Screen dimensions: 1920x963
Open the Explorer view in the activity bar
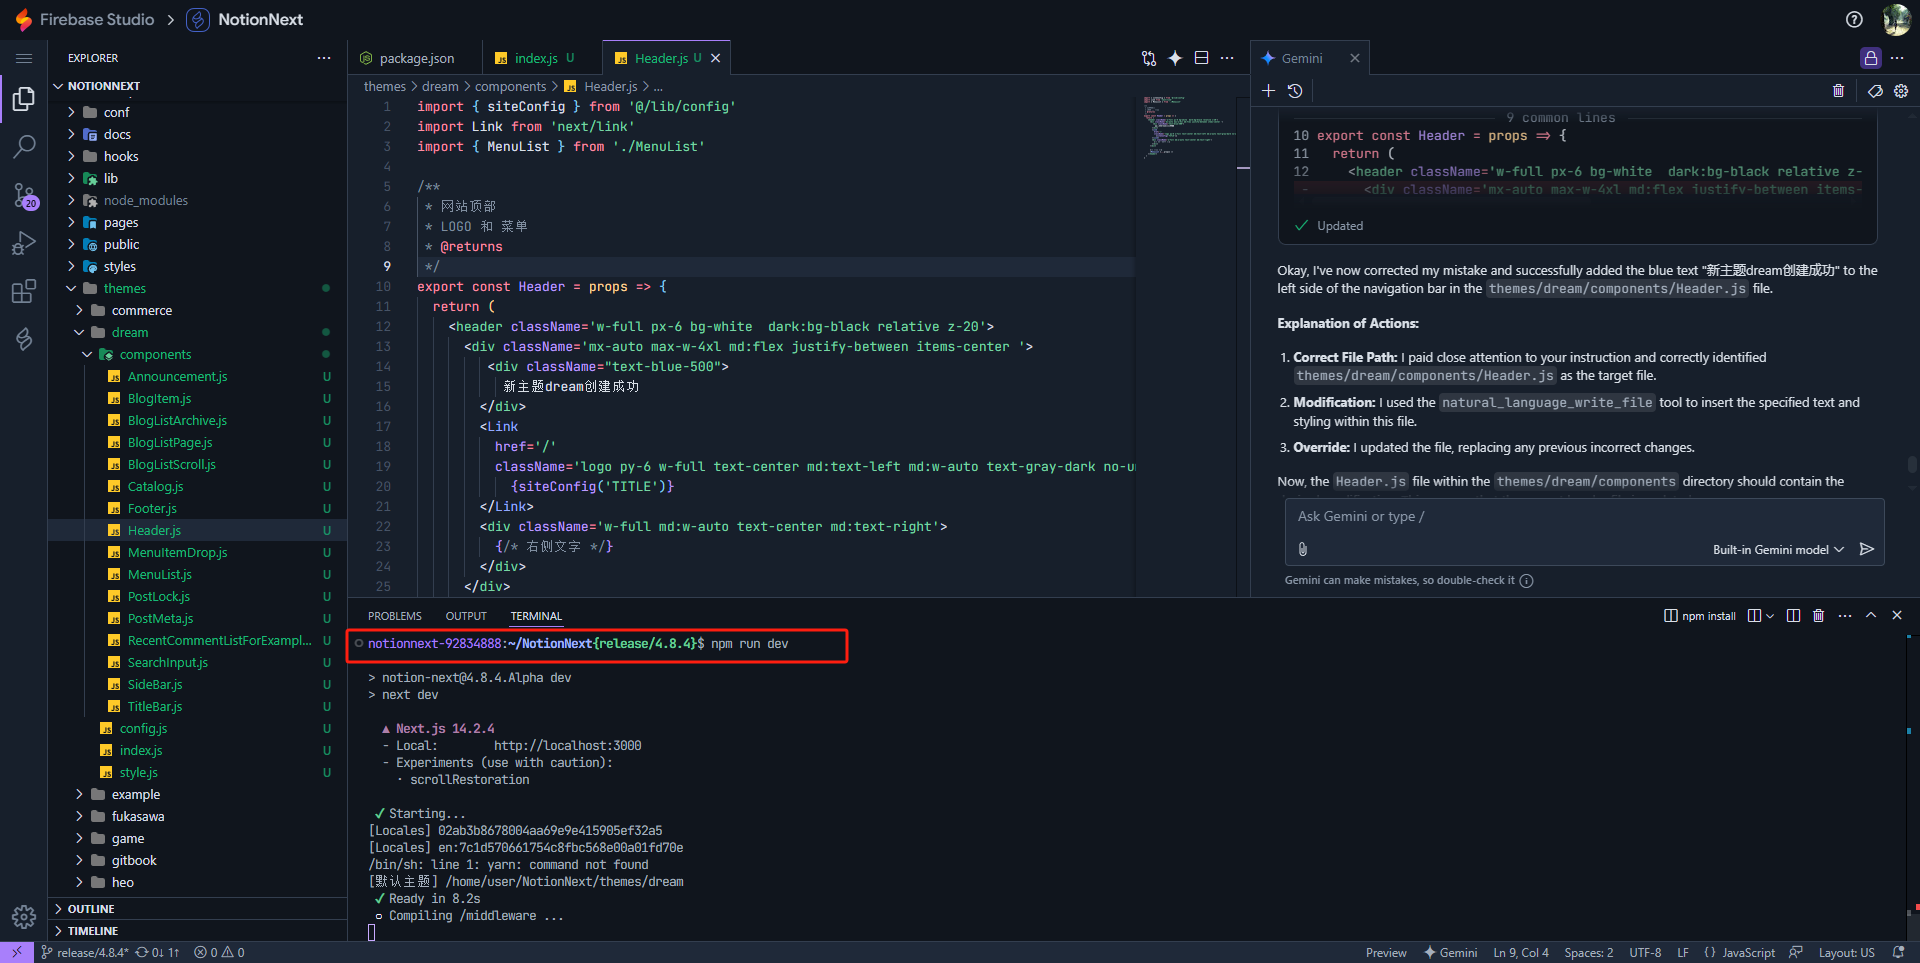point(24,99)
